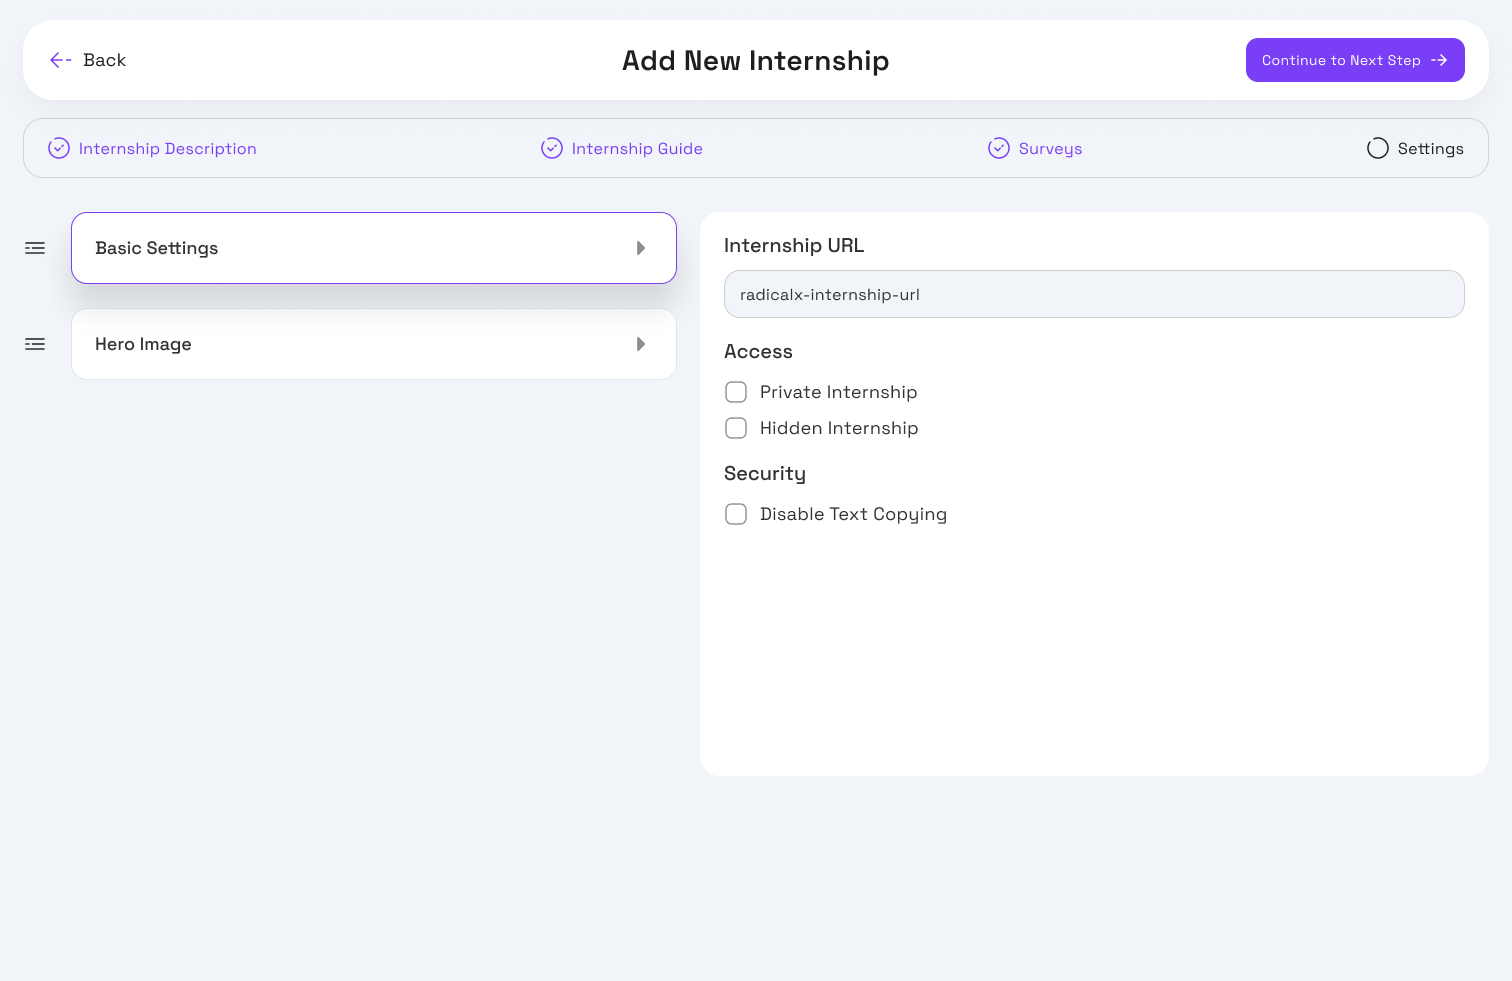The width and height of the screenshot is (1512, 981).
Task: Click the drag handle beside Basic Settings
Action: 34,248
